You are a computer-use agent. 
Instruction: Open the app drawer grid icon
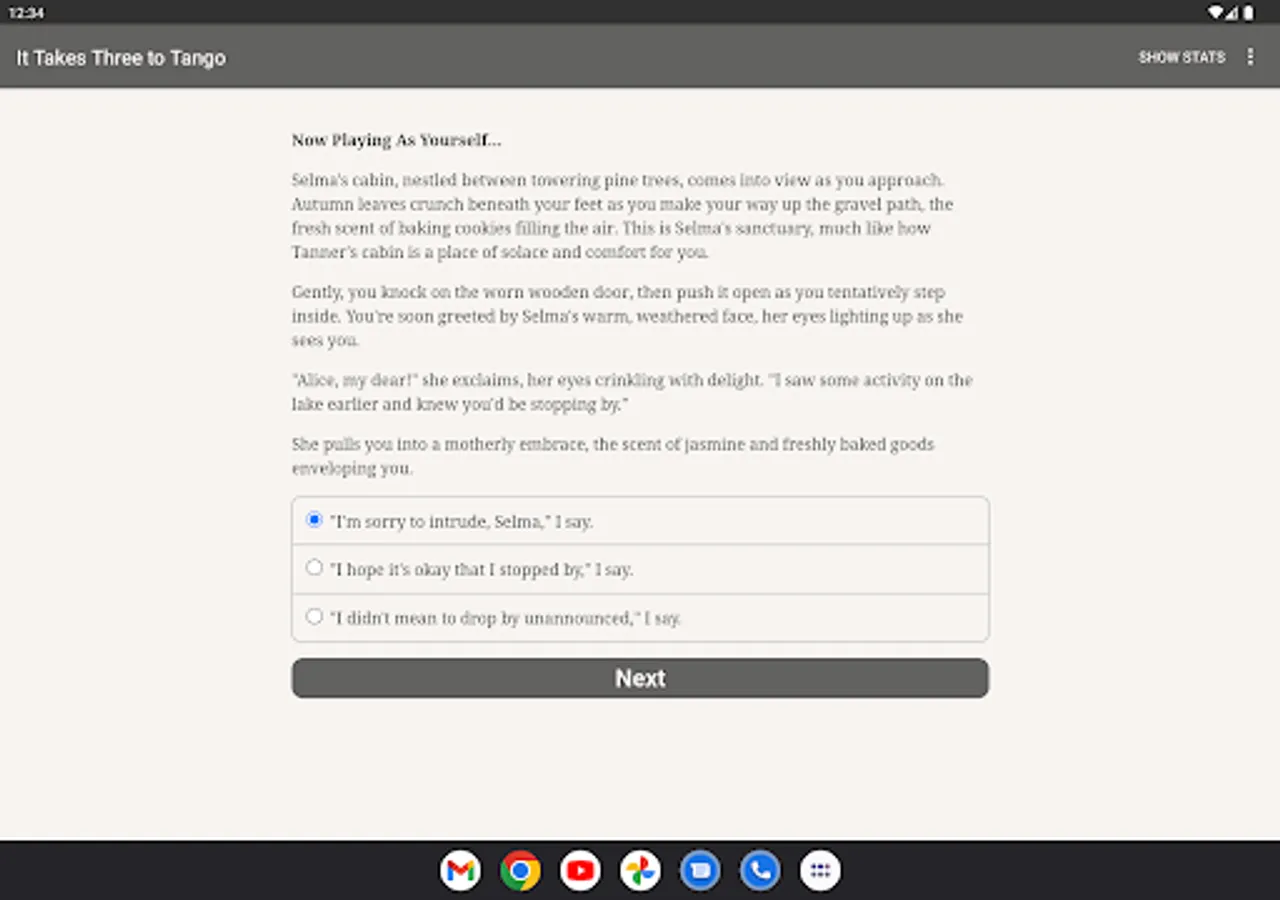819,870
